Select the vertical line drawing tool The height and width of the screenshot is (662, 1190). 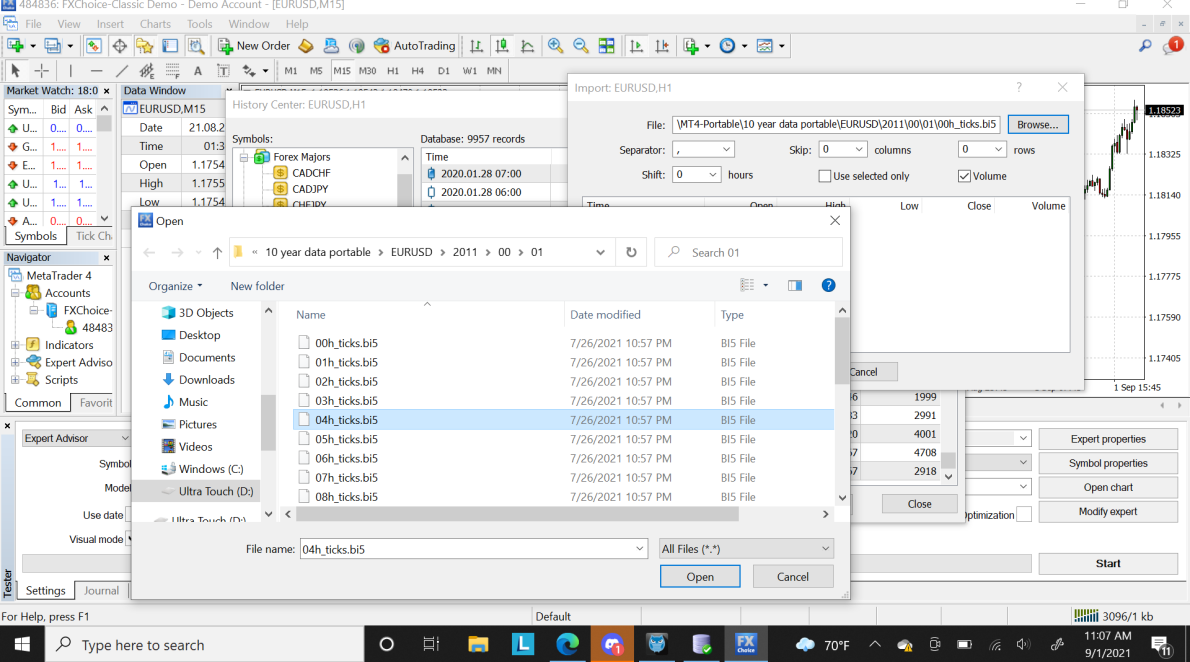click(71, 71)
